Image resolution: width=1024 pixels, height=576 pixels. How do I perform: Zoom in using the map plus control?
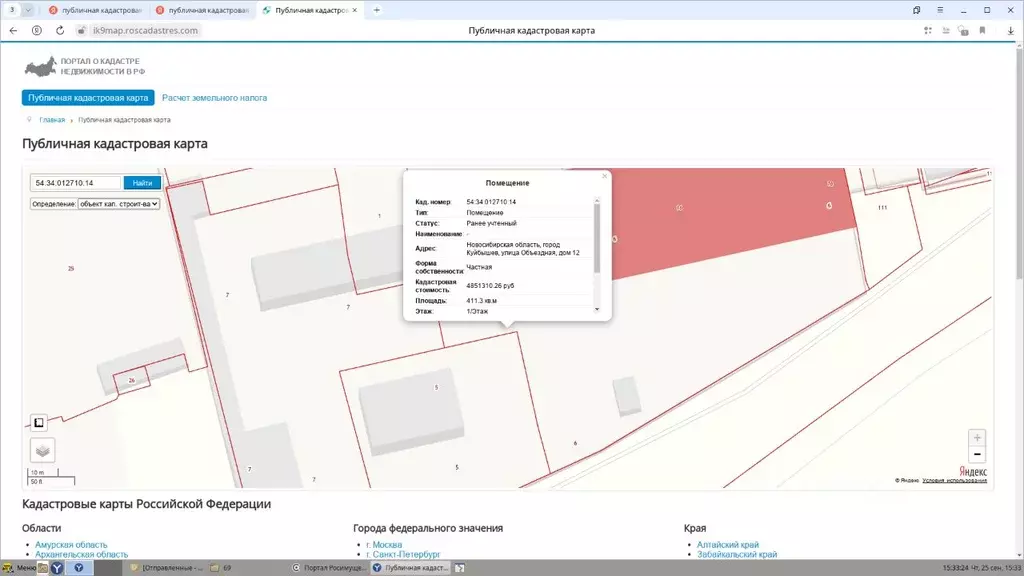tap(977, 437)
